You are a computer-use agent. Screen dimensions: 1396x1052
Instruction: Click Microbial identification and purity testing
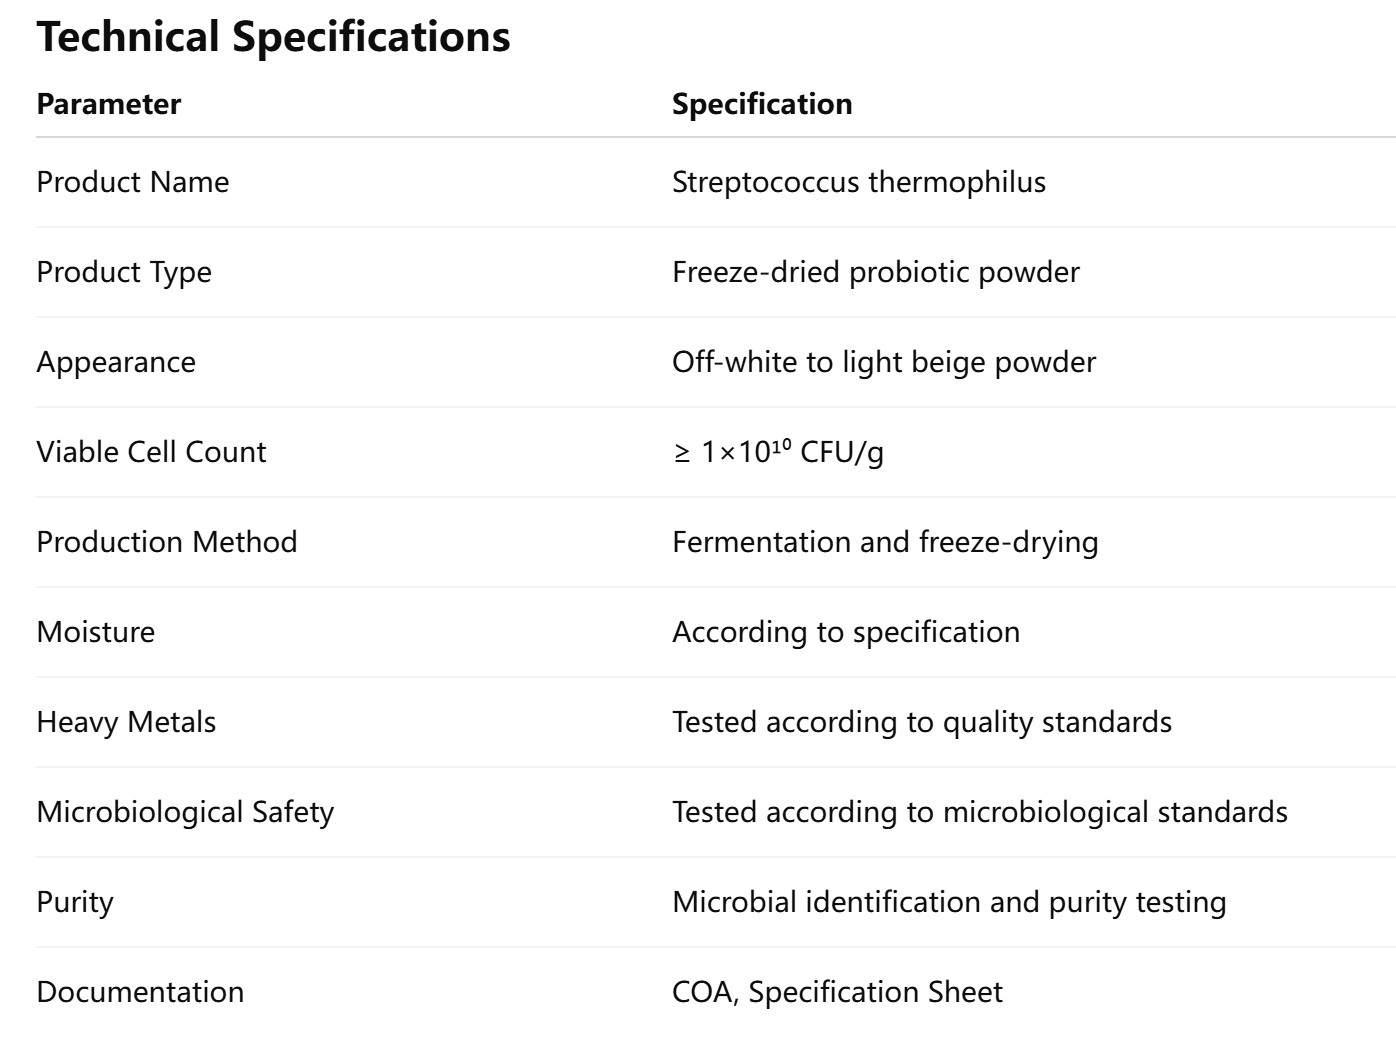coord(949,902)
